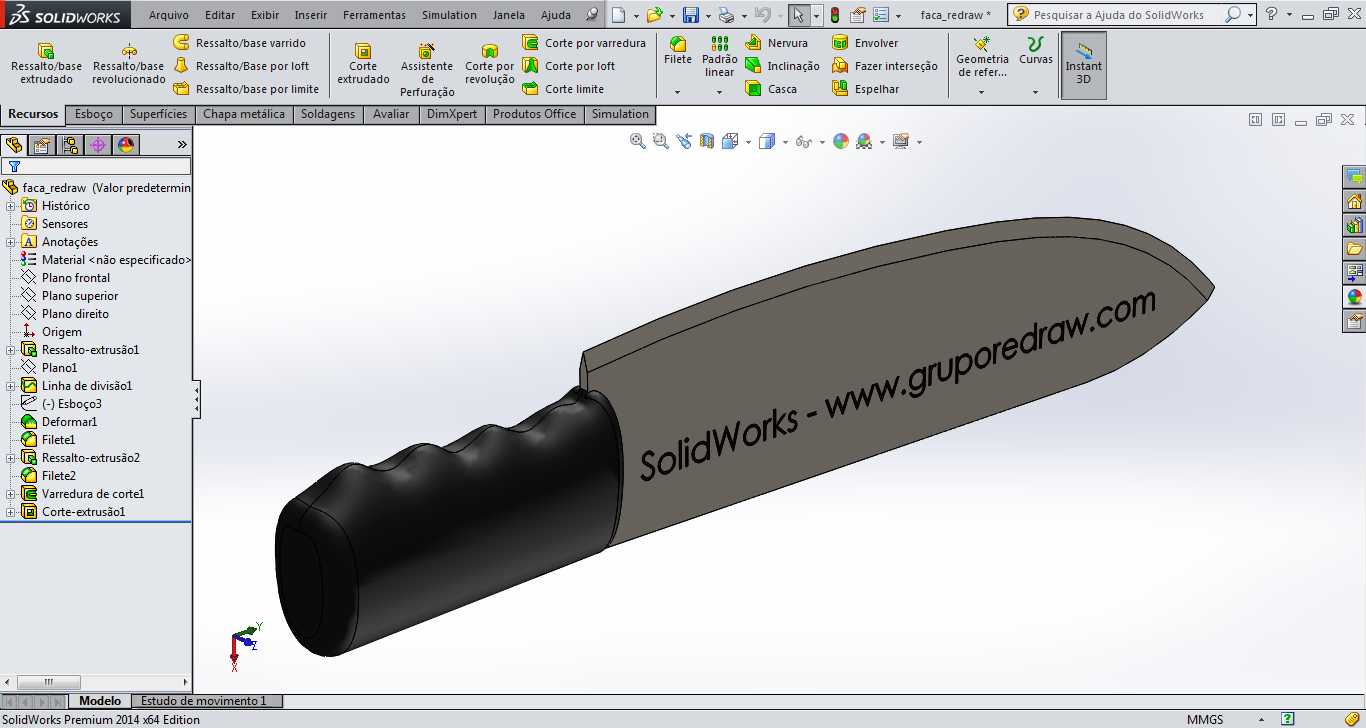Screen dimensions: 1366x728
Task: Open the PropertyManager tab icon
Action: (x=42, y=145)
